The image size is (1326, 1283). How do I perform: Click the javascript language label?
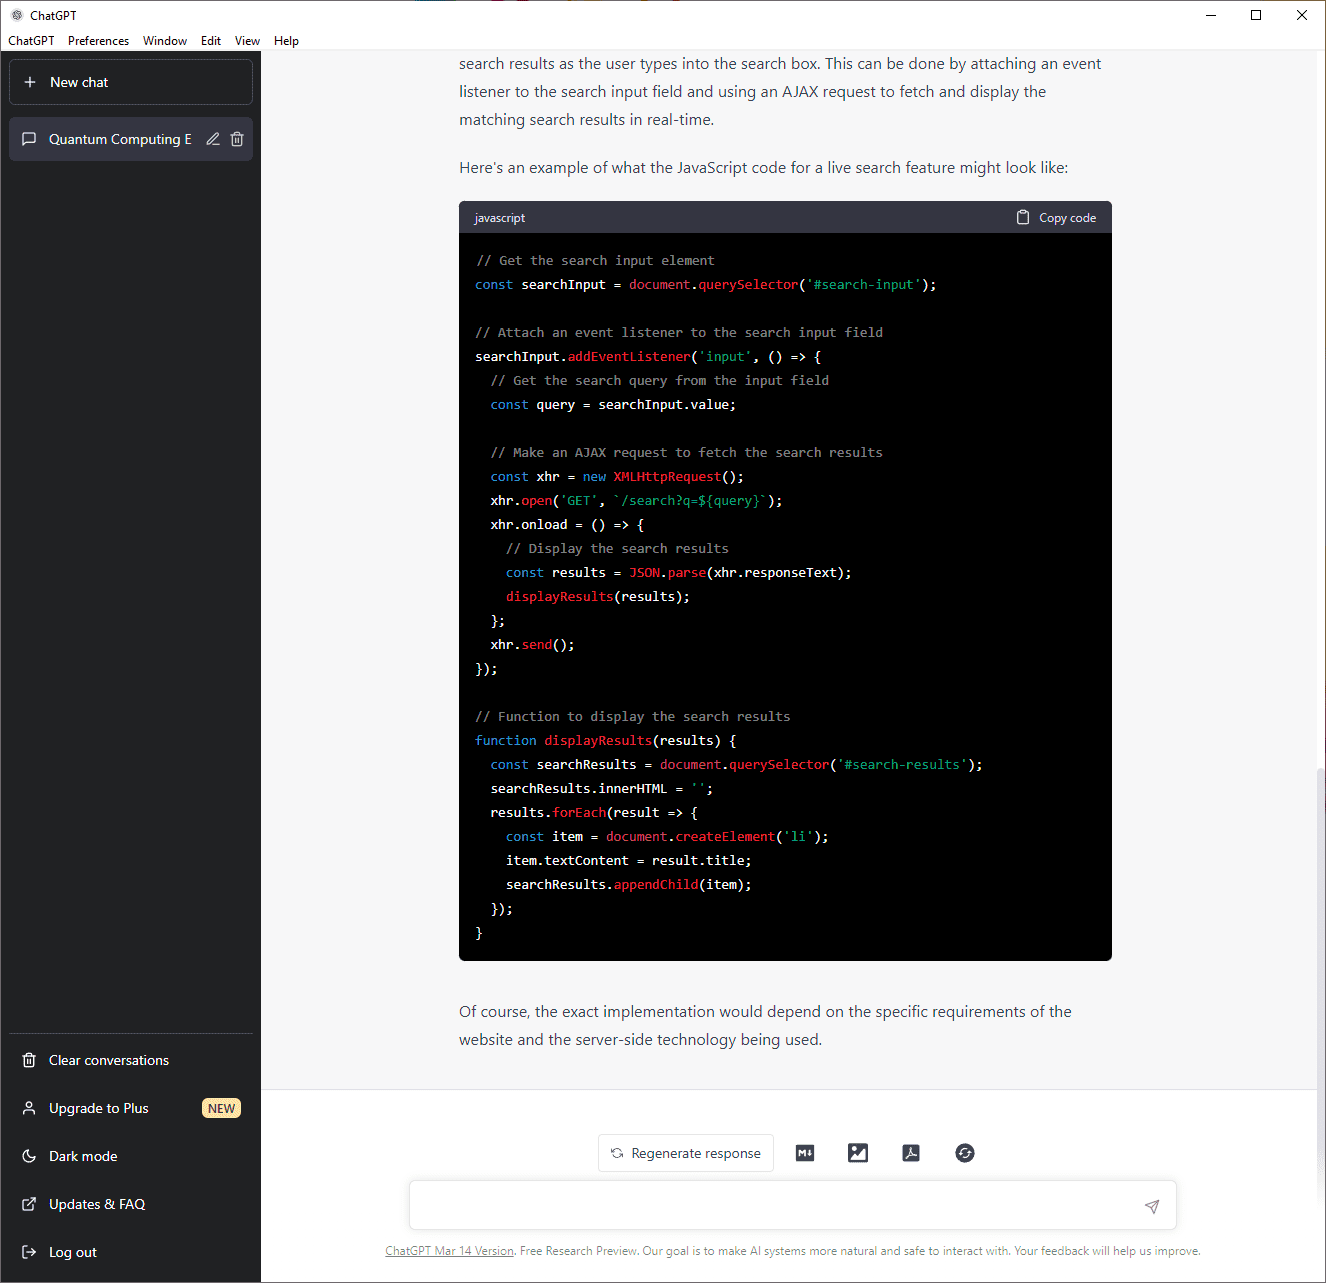click(x=499, y=218)
